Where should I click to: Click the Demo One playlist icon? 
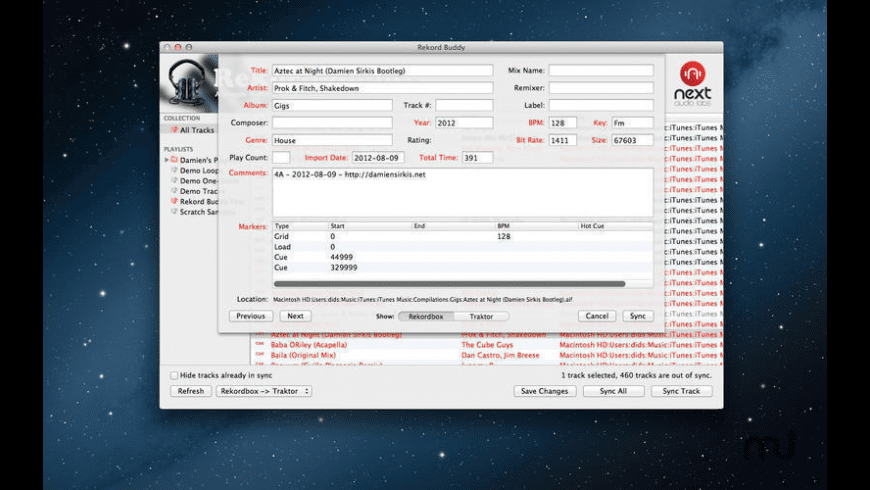point(175,181)
